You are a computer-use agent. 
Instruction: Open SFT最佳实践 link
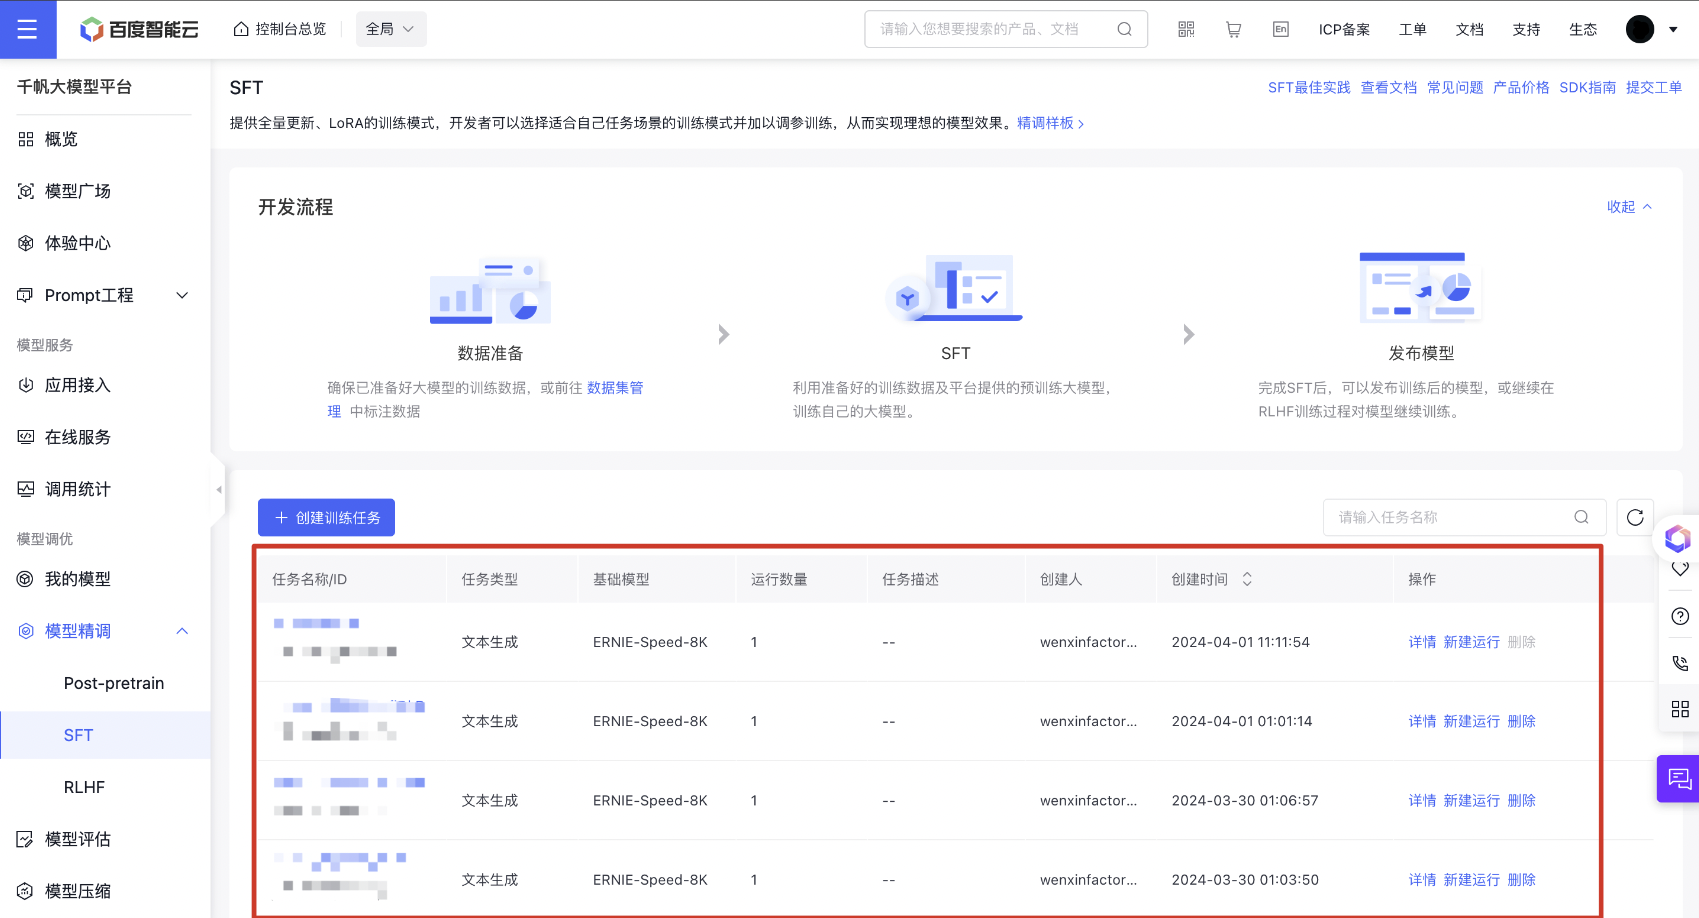point(1309,88)
